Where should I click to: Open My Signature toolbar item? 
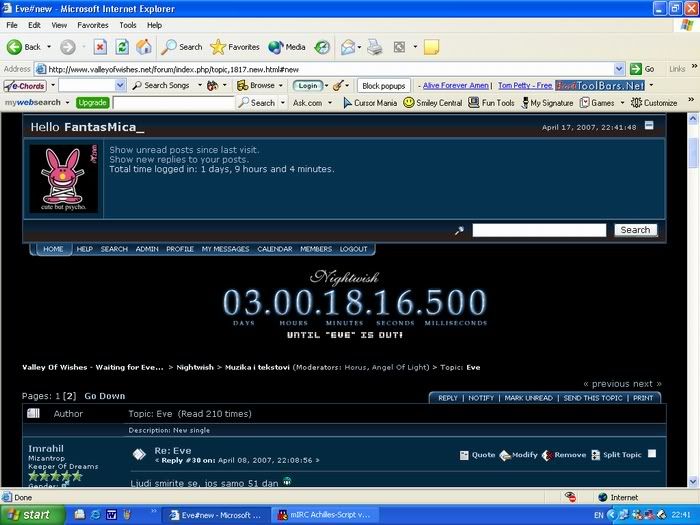coord(548,103)
